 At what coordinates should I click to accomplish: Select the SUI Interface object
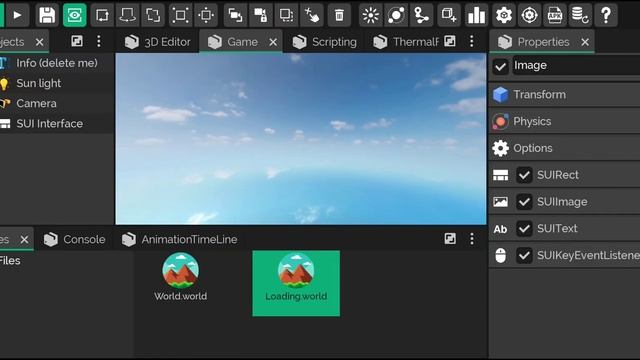(x=57, y=124)
